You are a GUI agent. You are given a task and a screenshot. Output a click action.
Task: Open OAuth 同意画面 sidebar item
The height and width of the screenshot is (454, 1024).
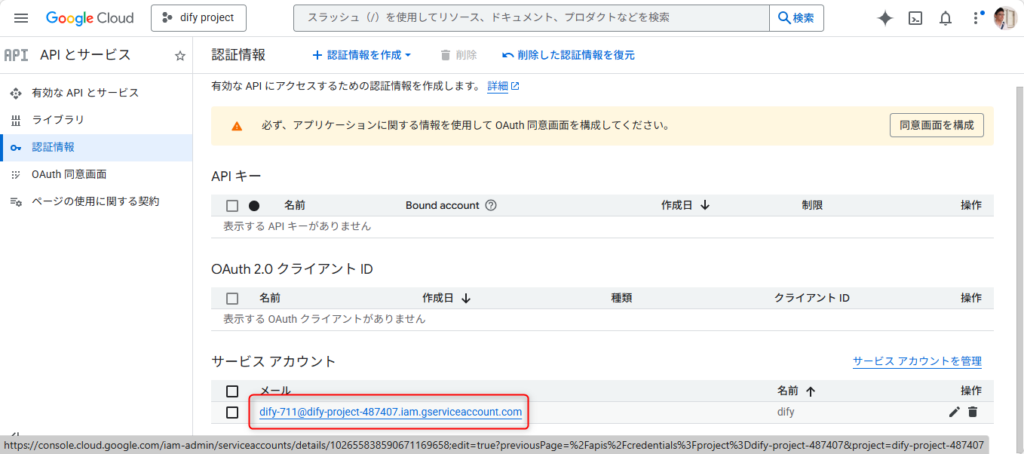(69, 174)
